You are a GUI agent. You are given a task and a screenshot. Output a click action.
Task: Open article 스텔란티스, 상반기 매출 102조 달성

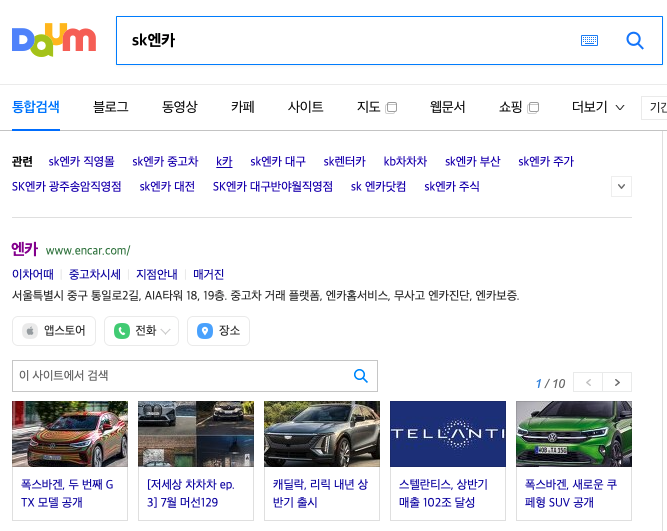point(444,493)
